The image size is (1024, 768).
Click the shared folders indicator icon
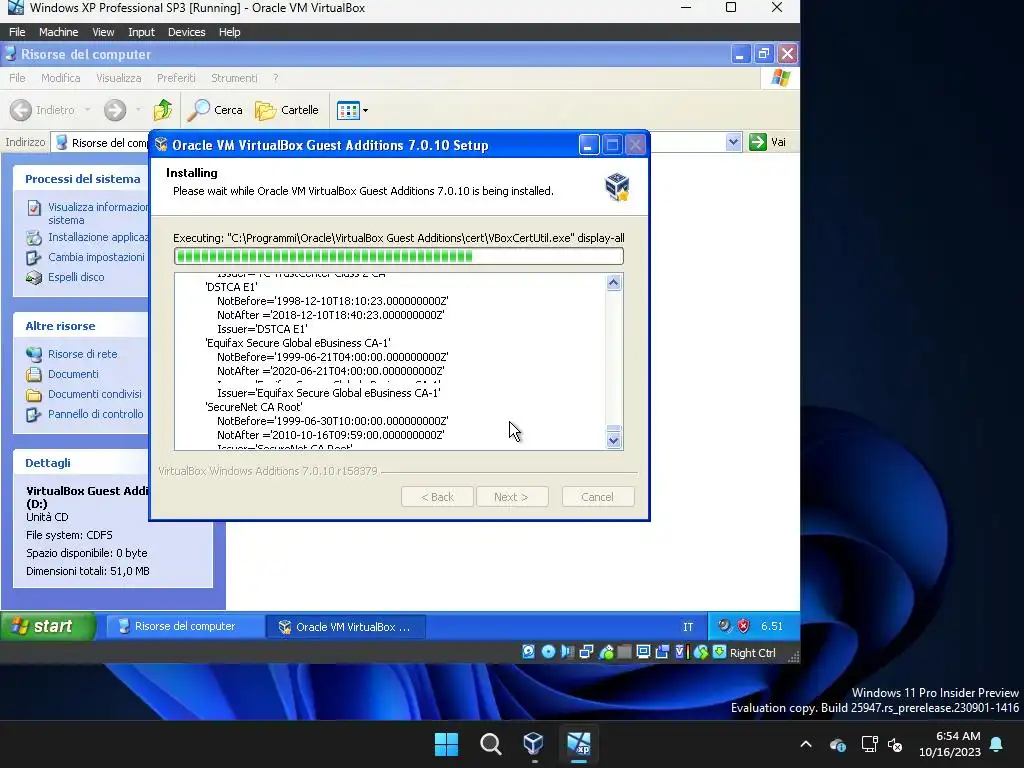[x=624, y=652]
